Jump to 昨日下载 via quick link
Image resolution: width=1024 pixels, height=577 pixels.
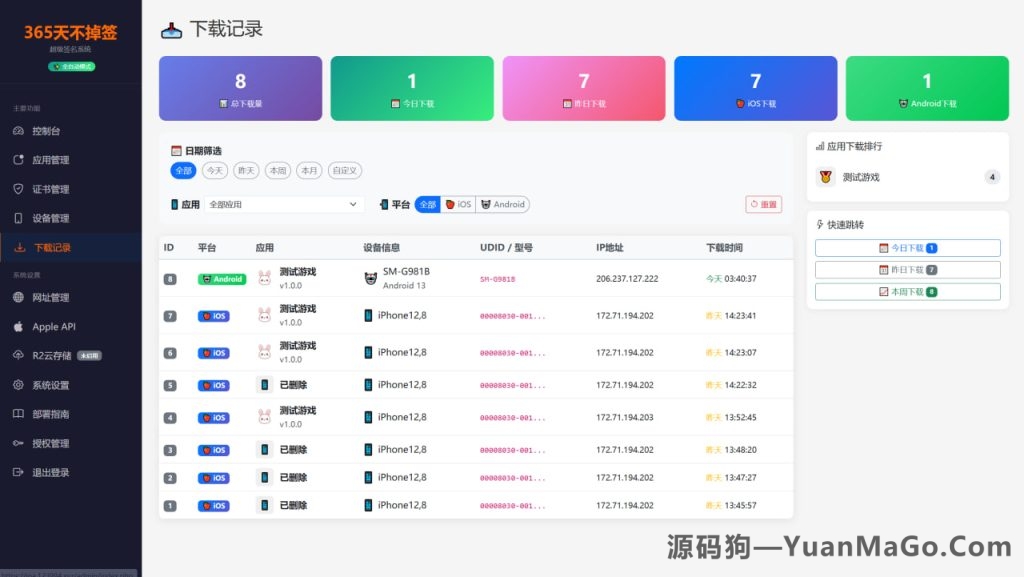click(x=907, y=269)
